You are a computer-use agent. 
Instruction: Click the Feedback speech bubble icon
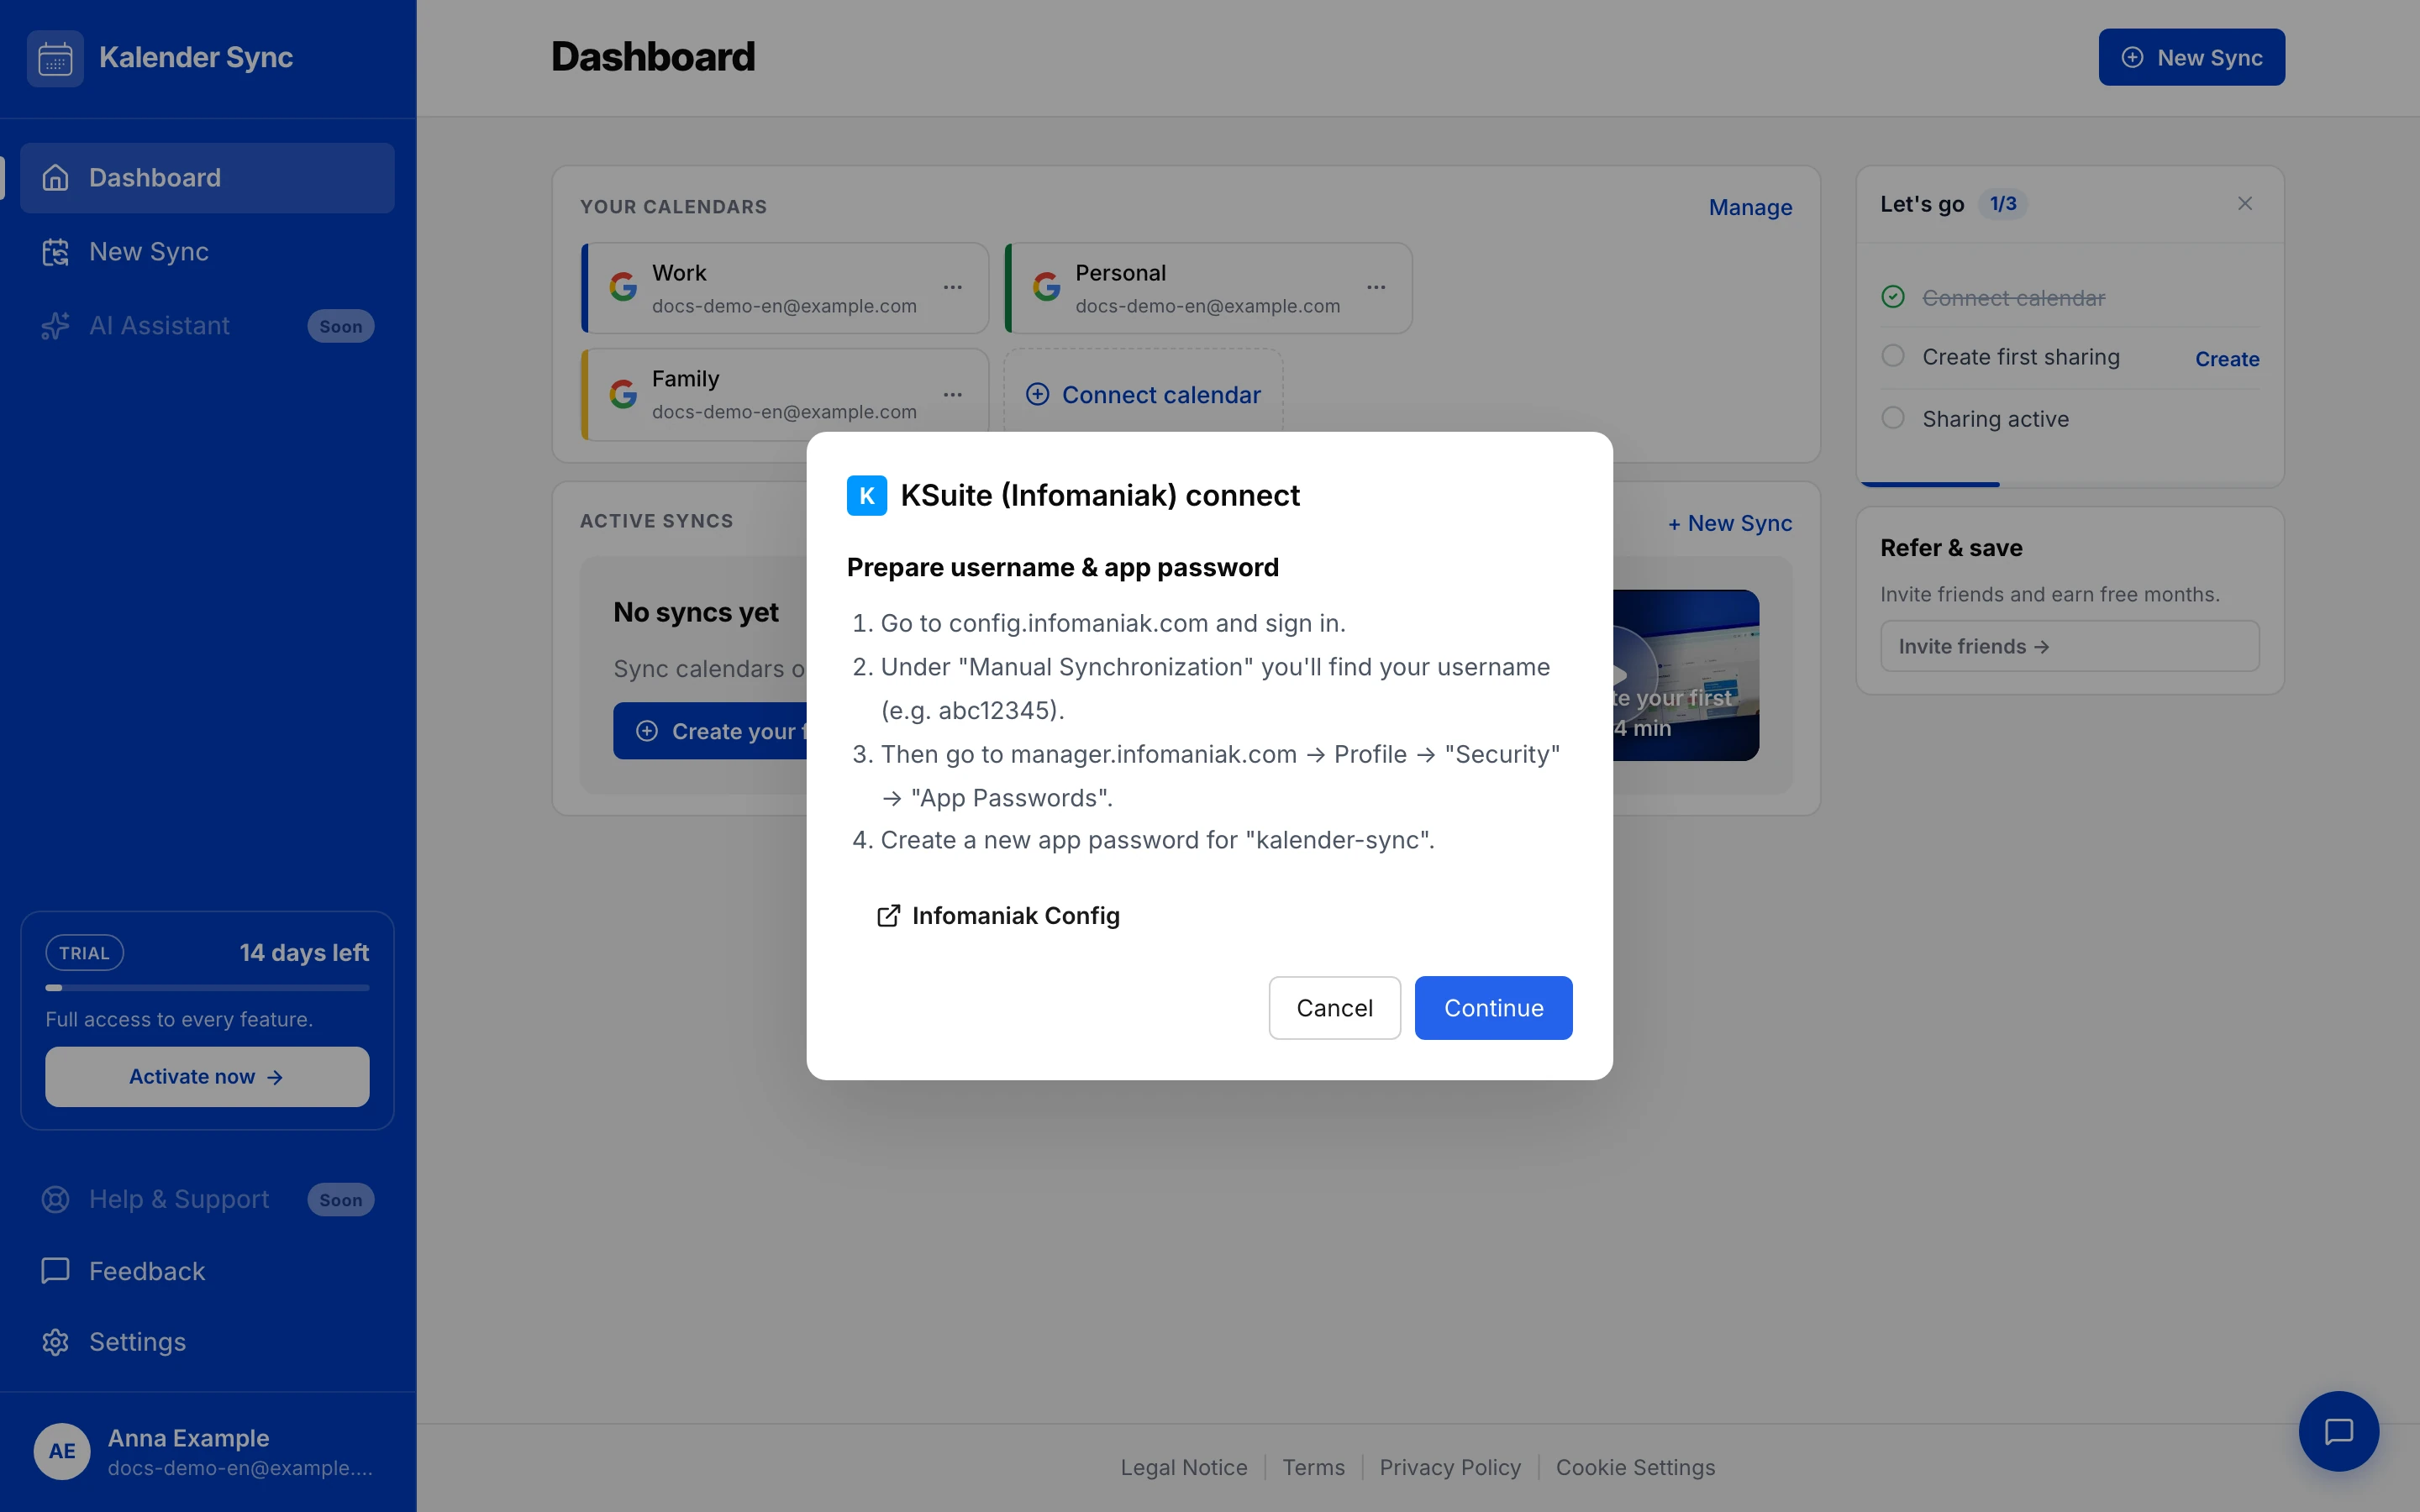56,1271
